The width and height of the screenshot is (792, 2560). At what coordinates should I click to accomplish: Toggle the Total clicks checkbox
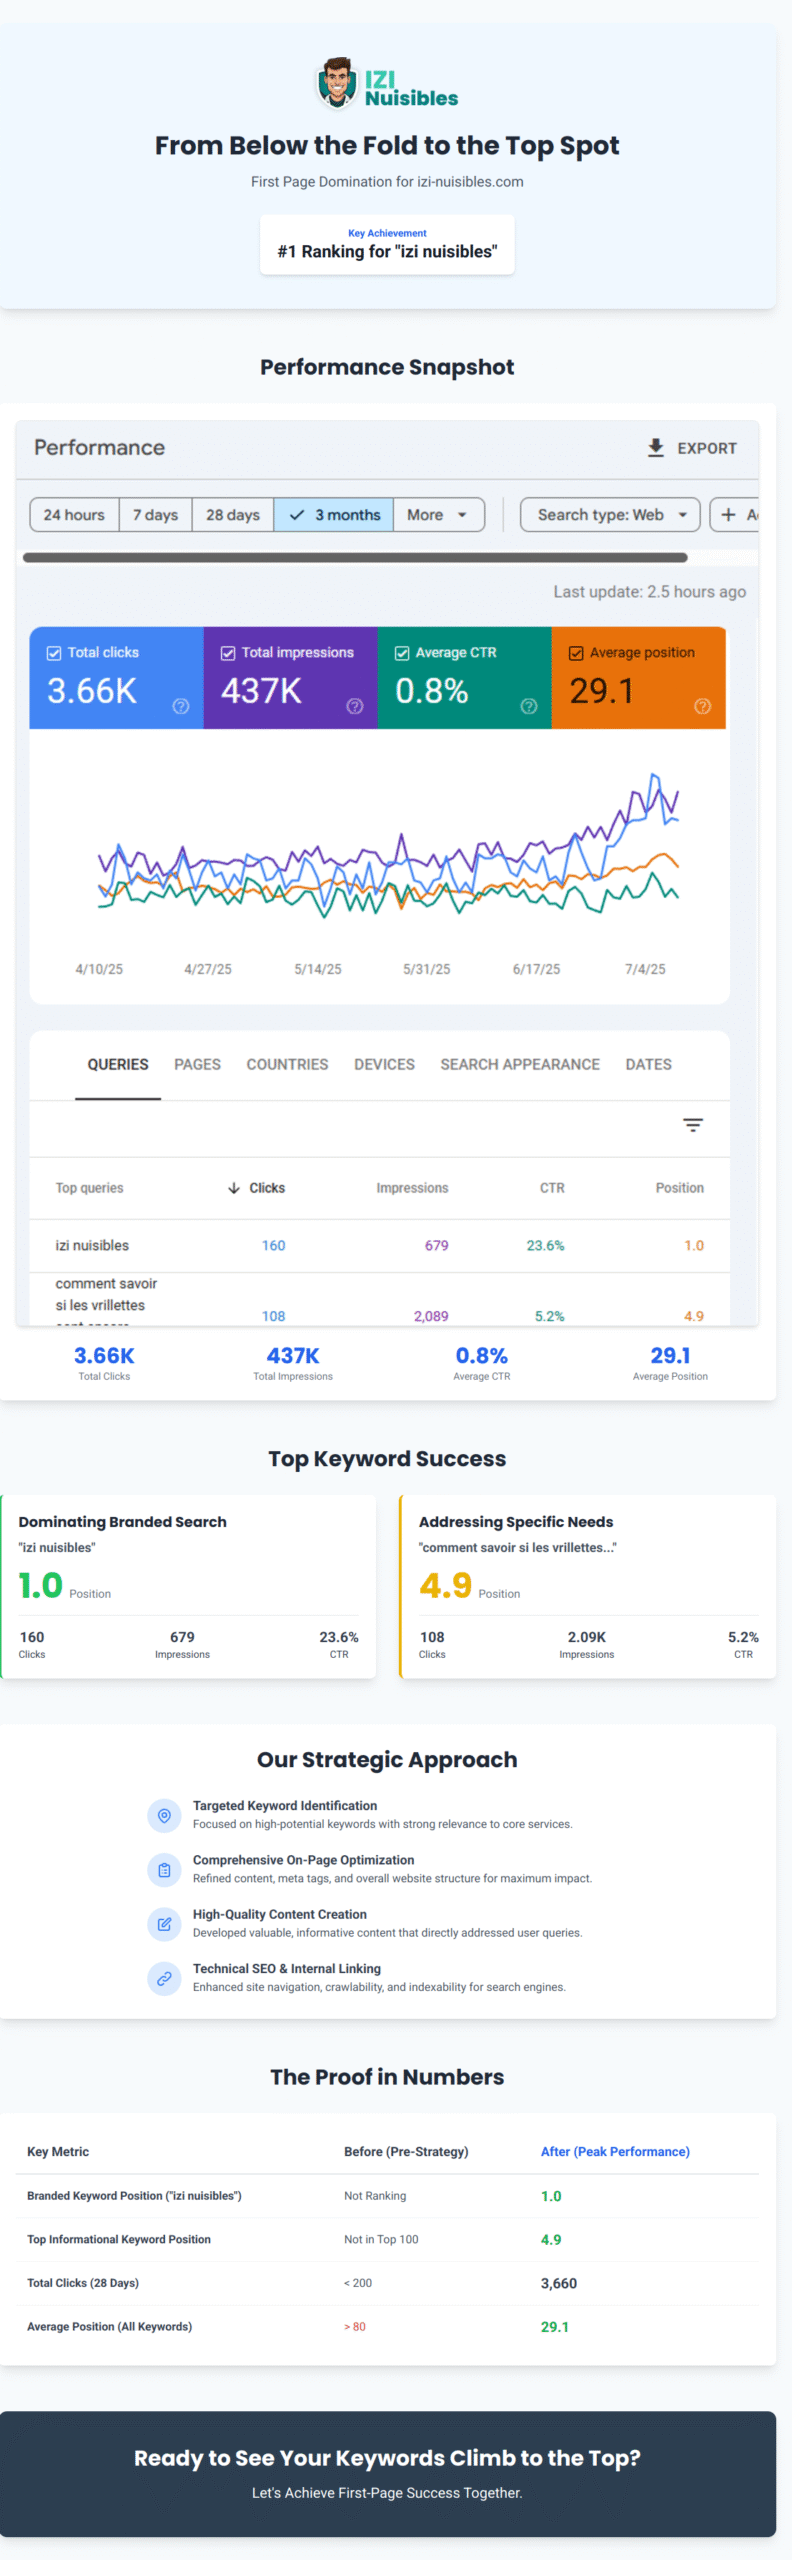point(54,653)
